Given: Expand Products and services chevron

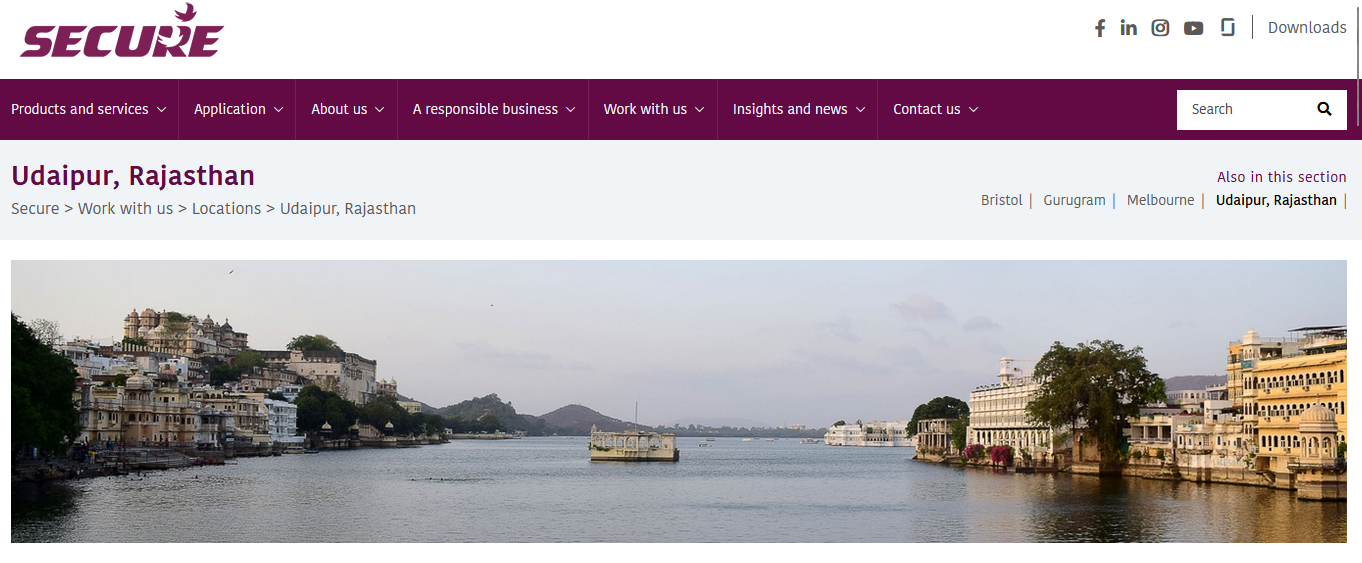Looking at the screenshot, I should [x=161, y=110].
